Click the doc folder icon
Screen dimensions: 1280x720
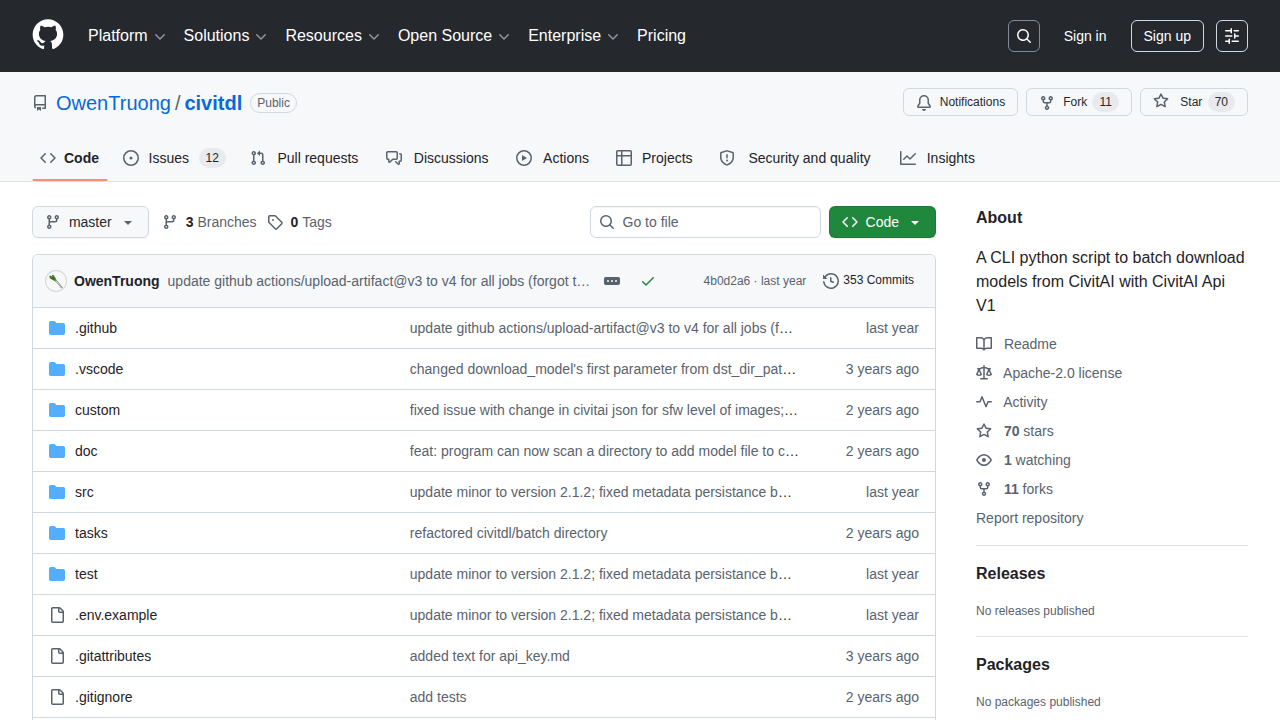click(57, 451)
